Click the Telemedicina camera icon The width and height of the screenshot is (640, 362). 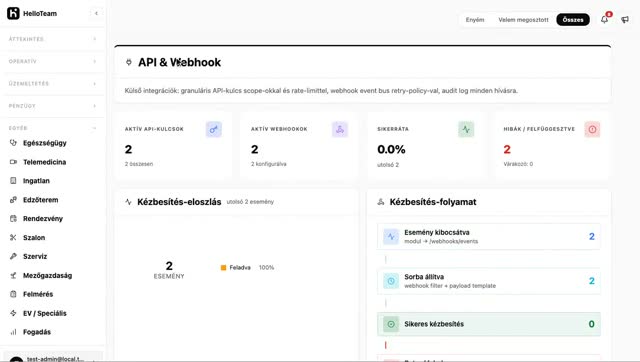click(13, 162)
